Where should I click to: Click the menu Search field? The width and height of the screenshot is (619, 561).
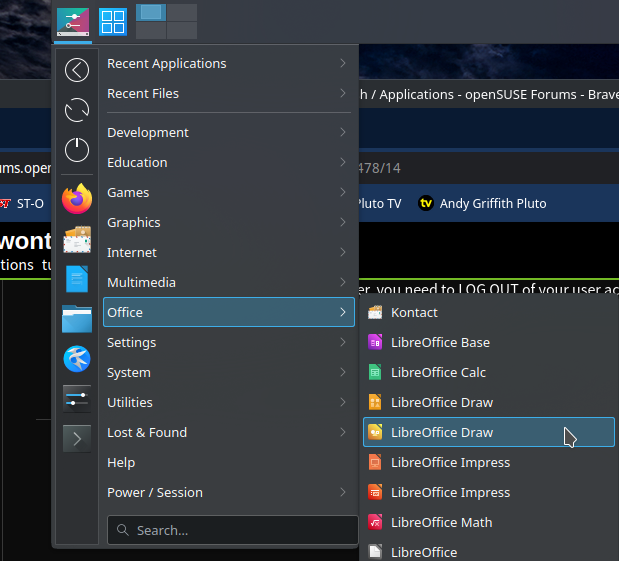tap(232, 530)
